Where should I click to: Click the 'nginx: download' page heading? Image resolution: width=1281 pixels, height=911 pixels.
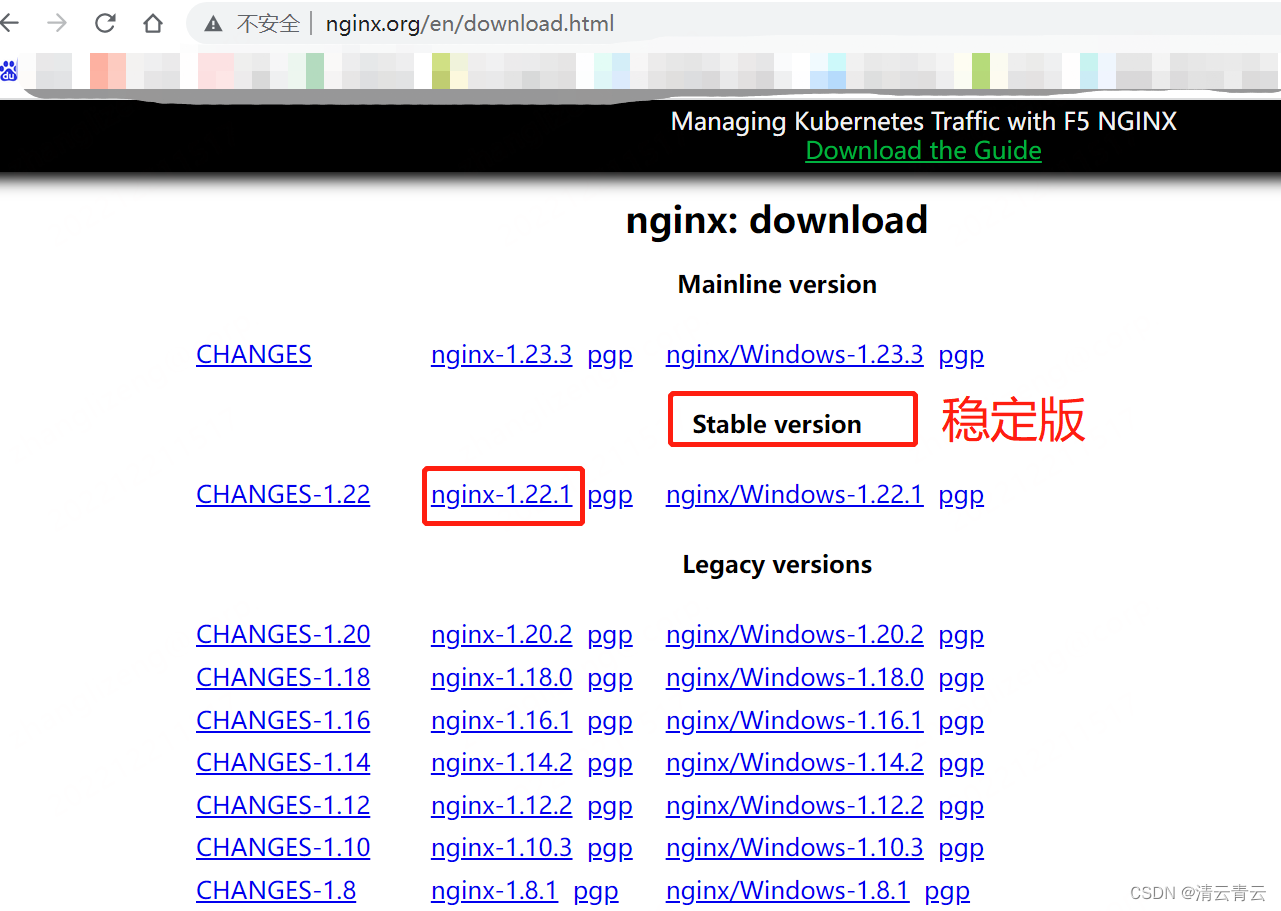[777, 221]
